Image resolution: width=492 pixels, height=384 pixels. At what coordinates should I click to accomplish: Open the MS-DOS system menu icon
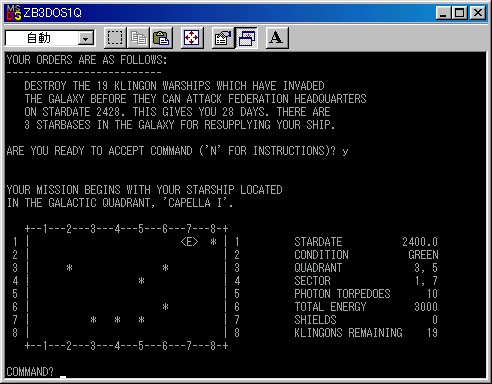coord(13,13)
